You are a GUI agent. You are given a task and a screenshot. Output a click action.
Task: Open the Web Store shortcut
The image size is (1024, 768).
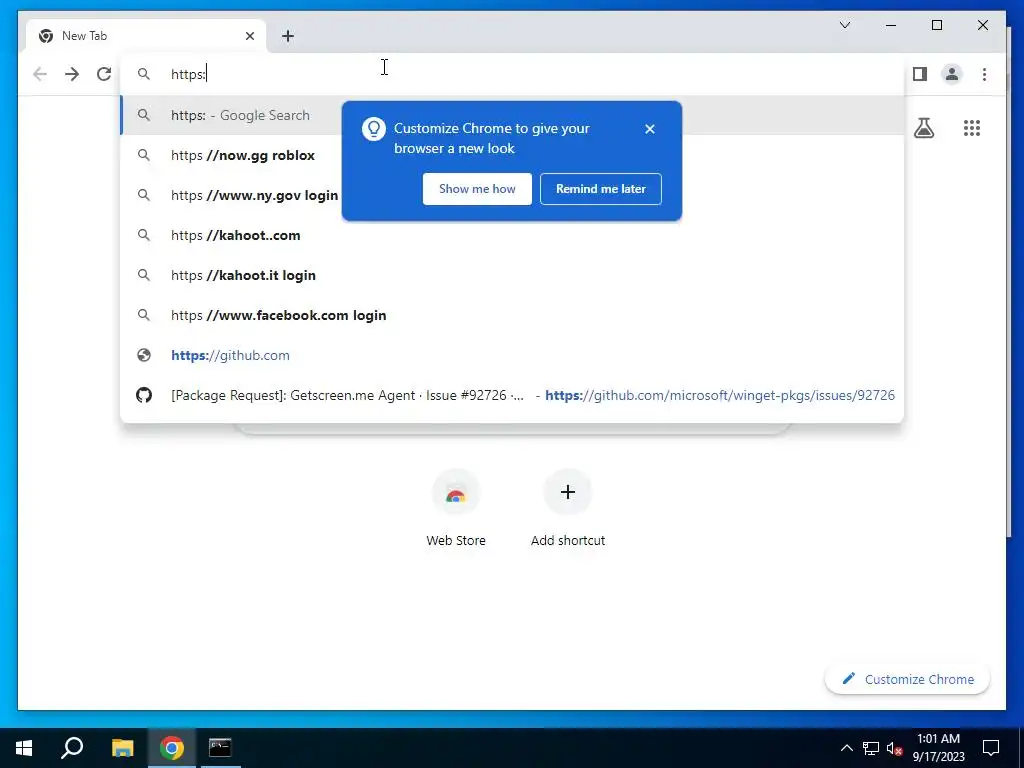pos(456,509)
